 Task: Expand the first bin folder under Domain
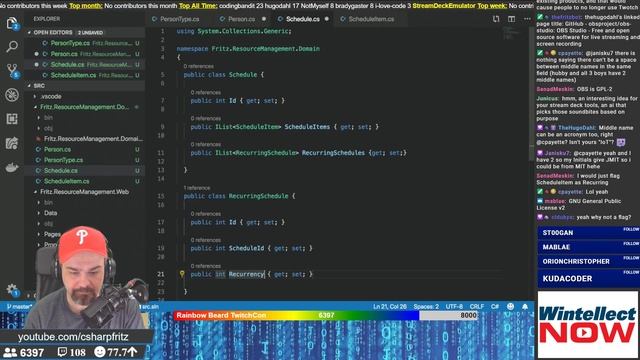48,118
